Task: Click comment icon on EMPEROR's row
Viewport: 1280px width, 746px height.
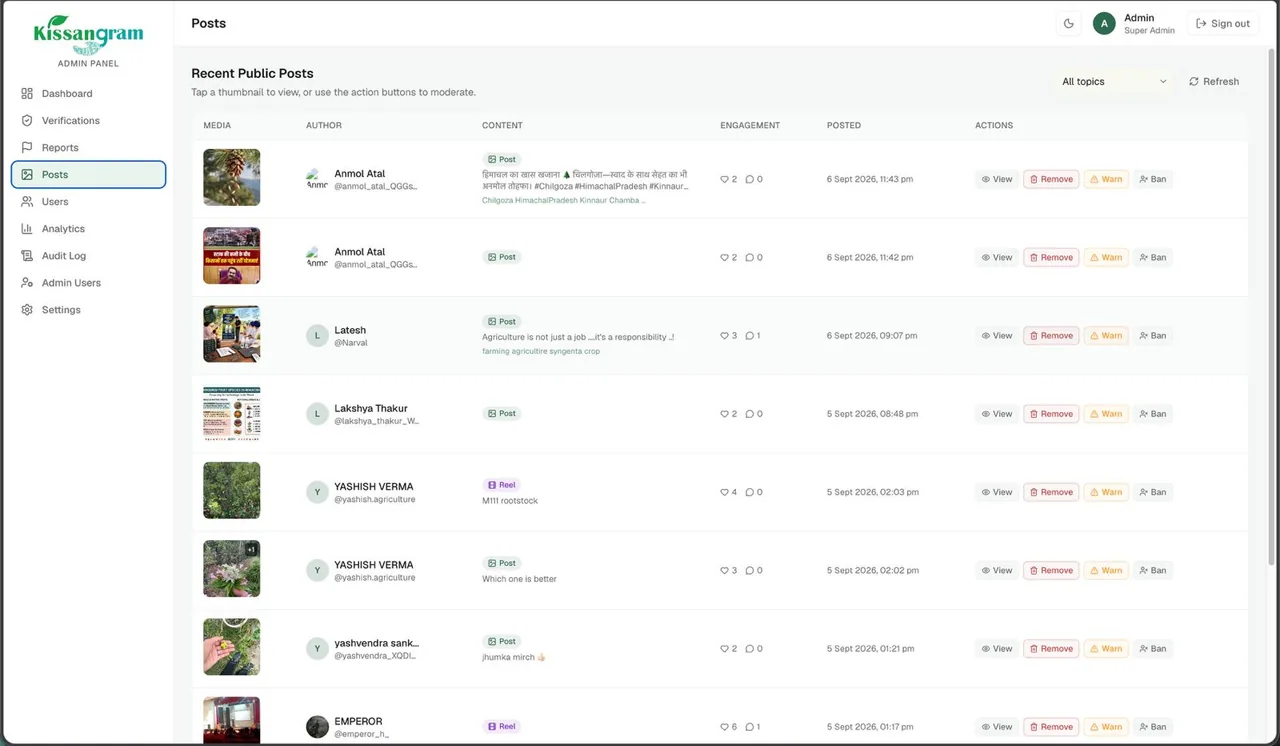Action: [x=750, y=727]
